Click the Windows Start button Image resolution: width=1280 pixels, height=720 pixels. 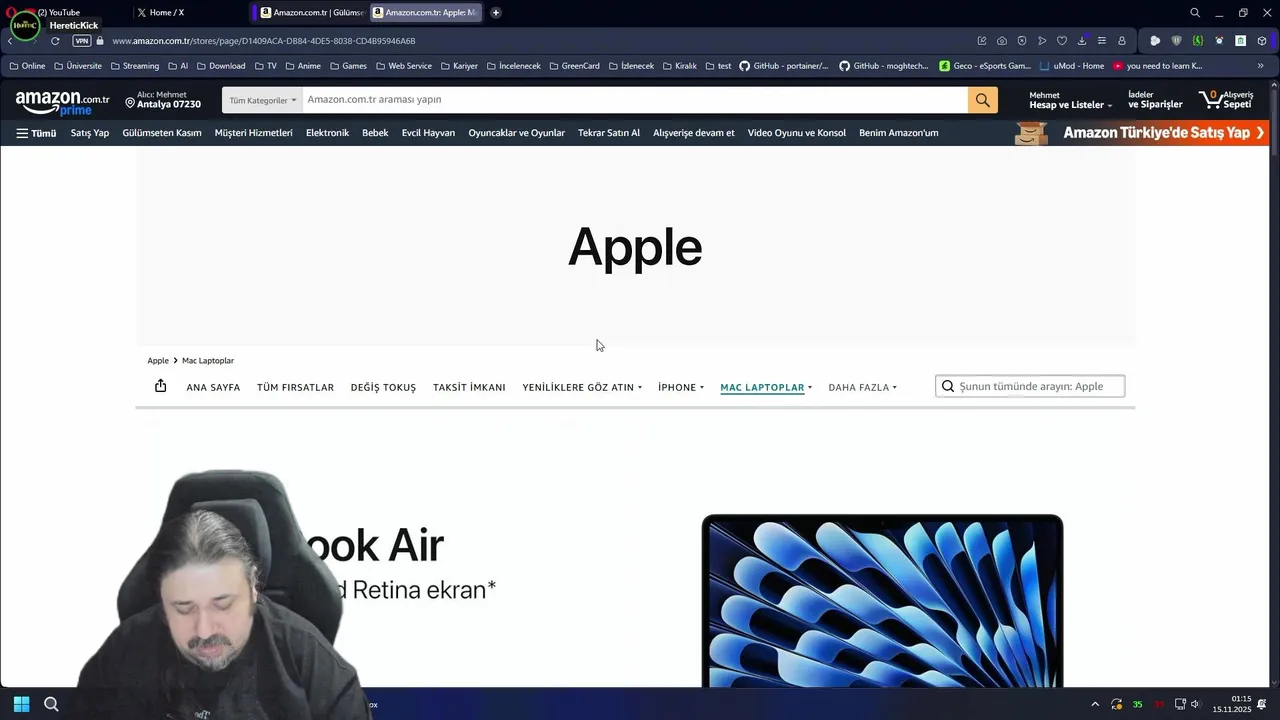coord(21,704)
